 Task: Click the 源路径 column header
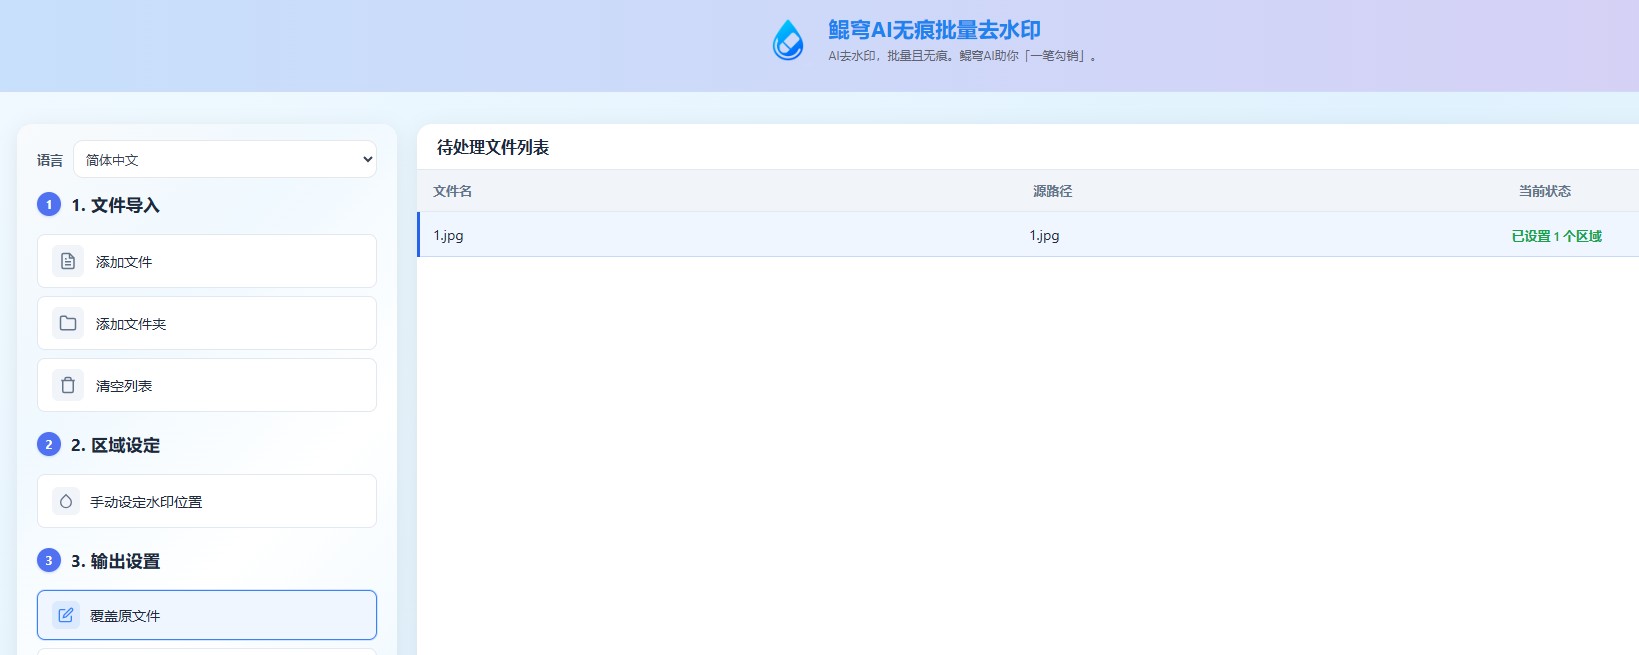pos(1052,191)
